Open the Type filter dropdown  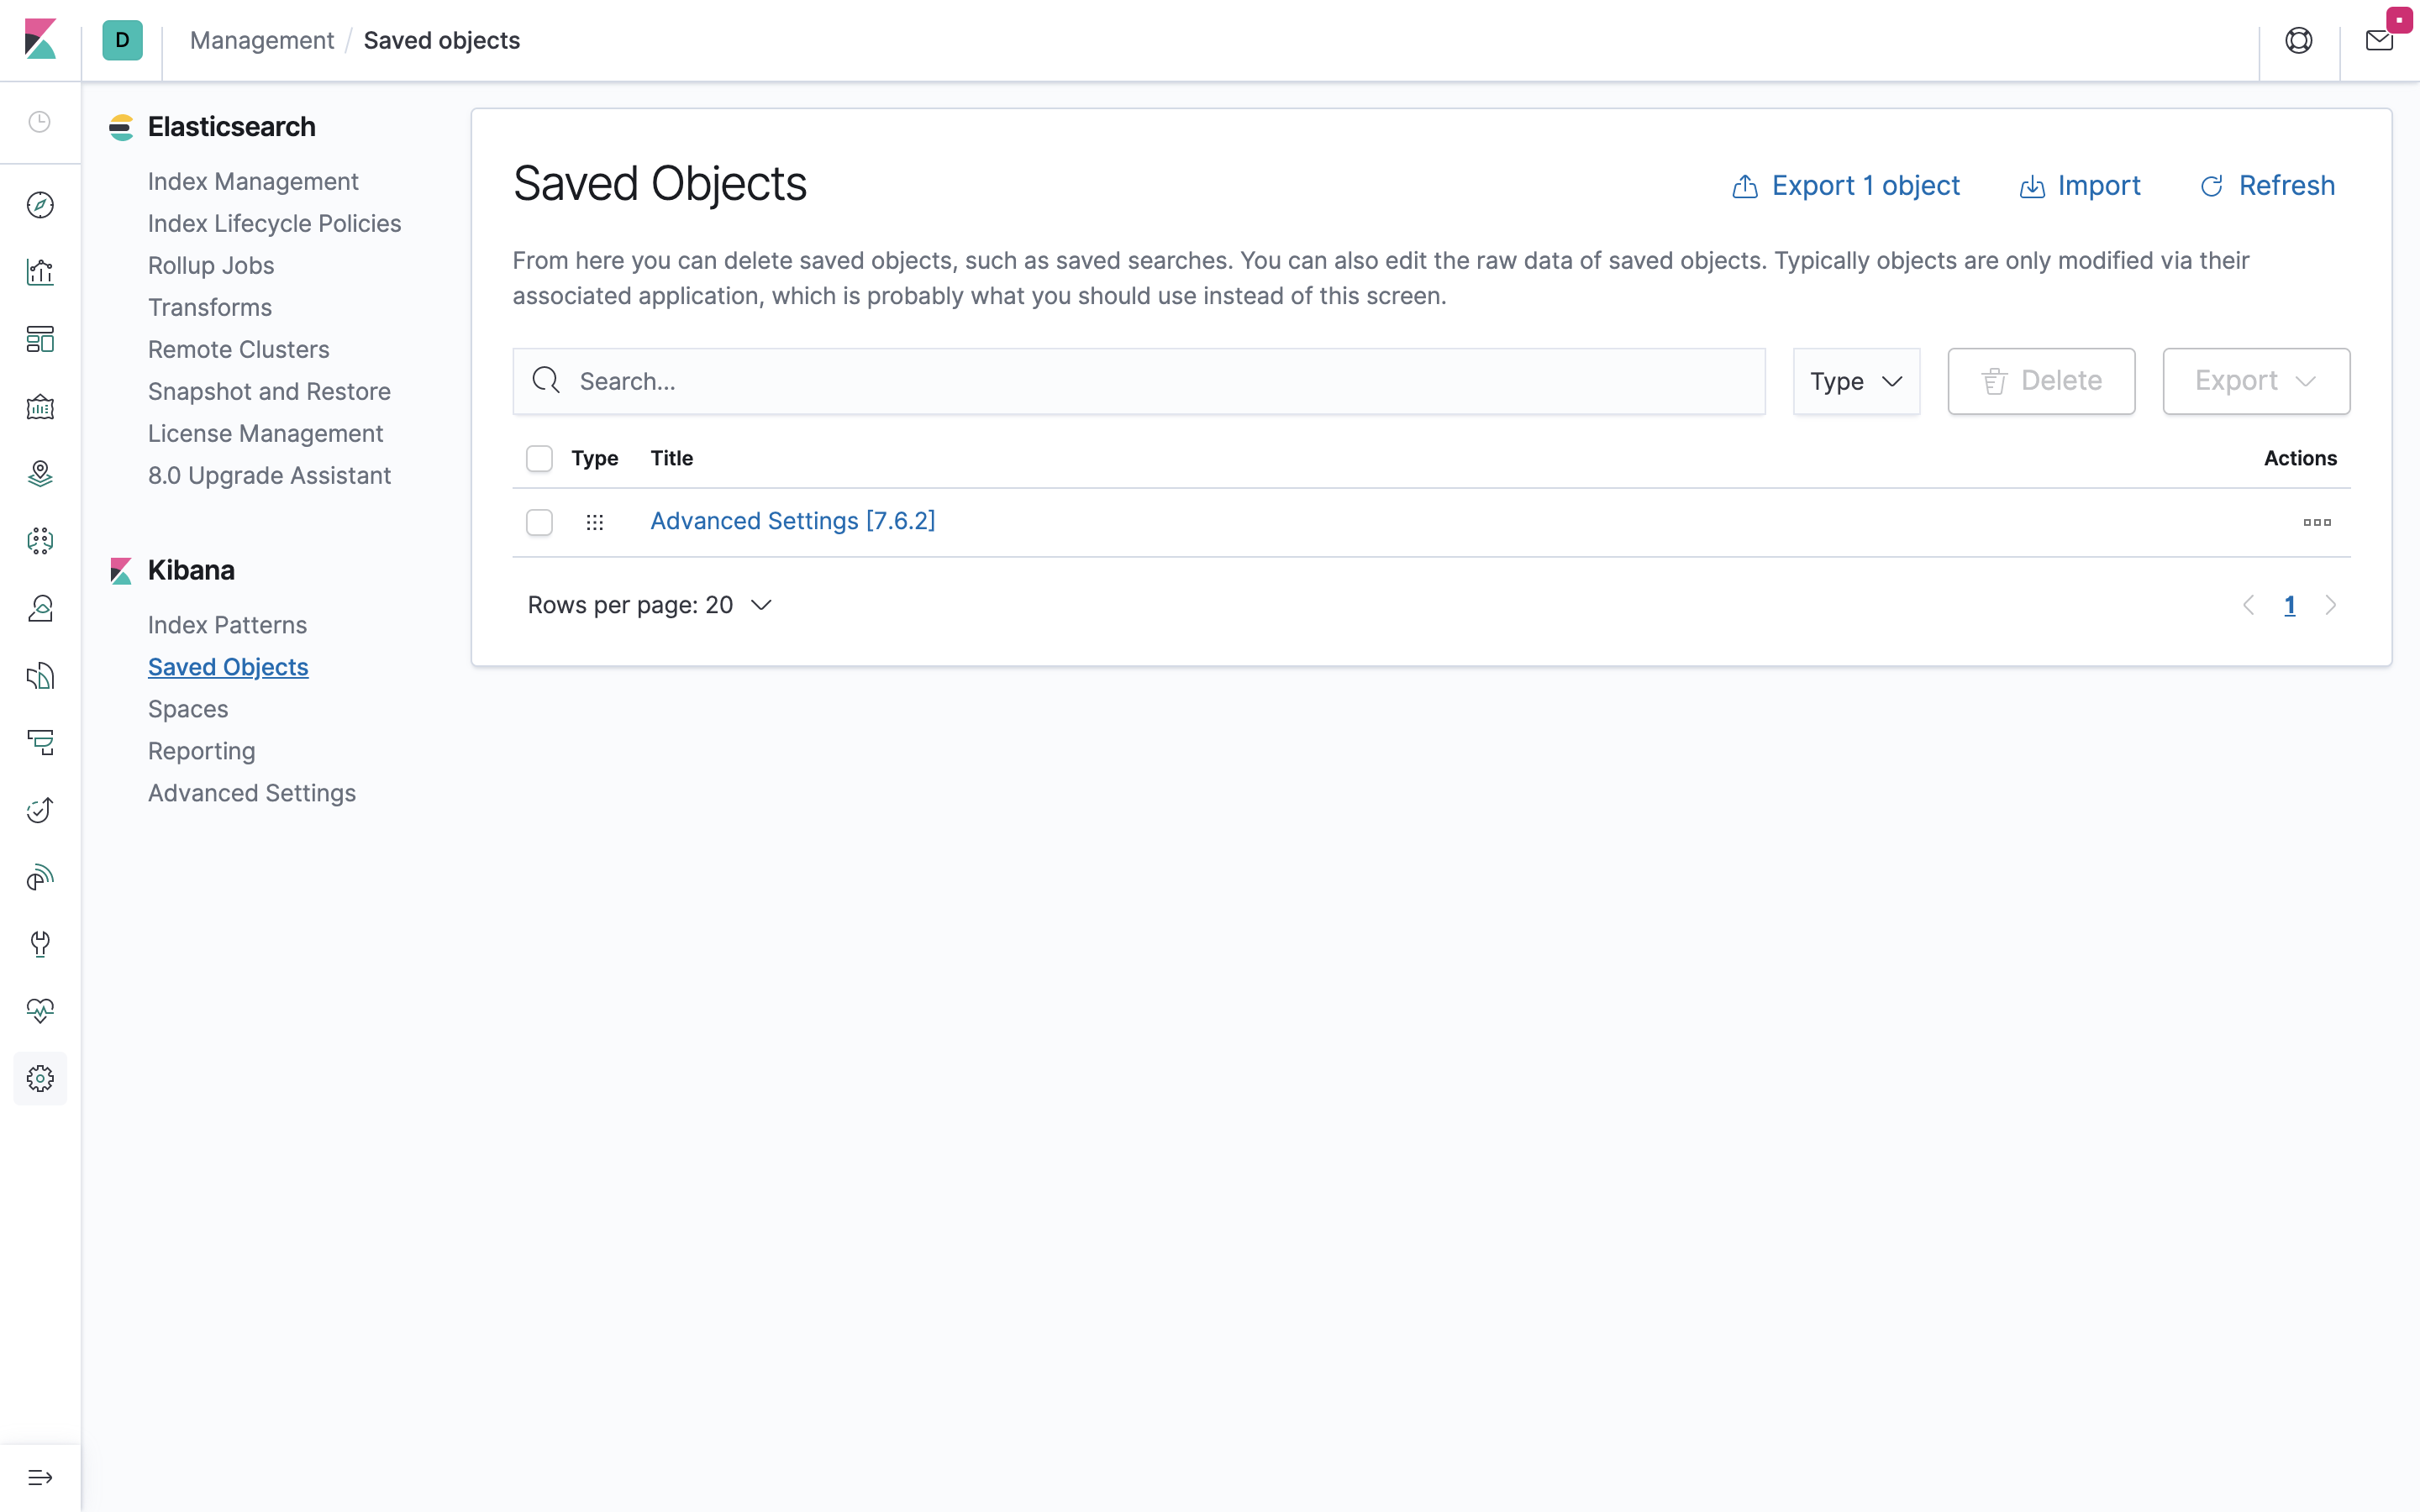point(1856,381)
